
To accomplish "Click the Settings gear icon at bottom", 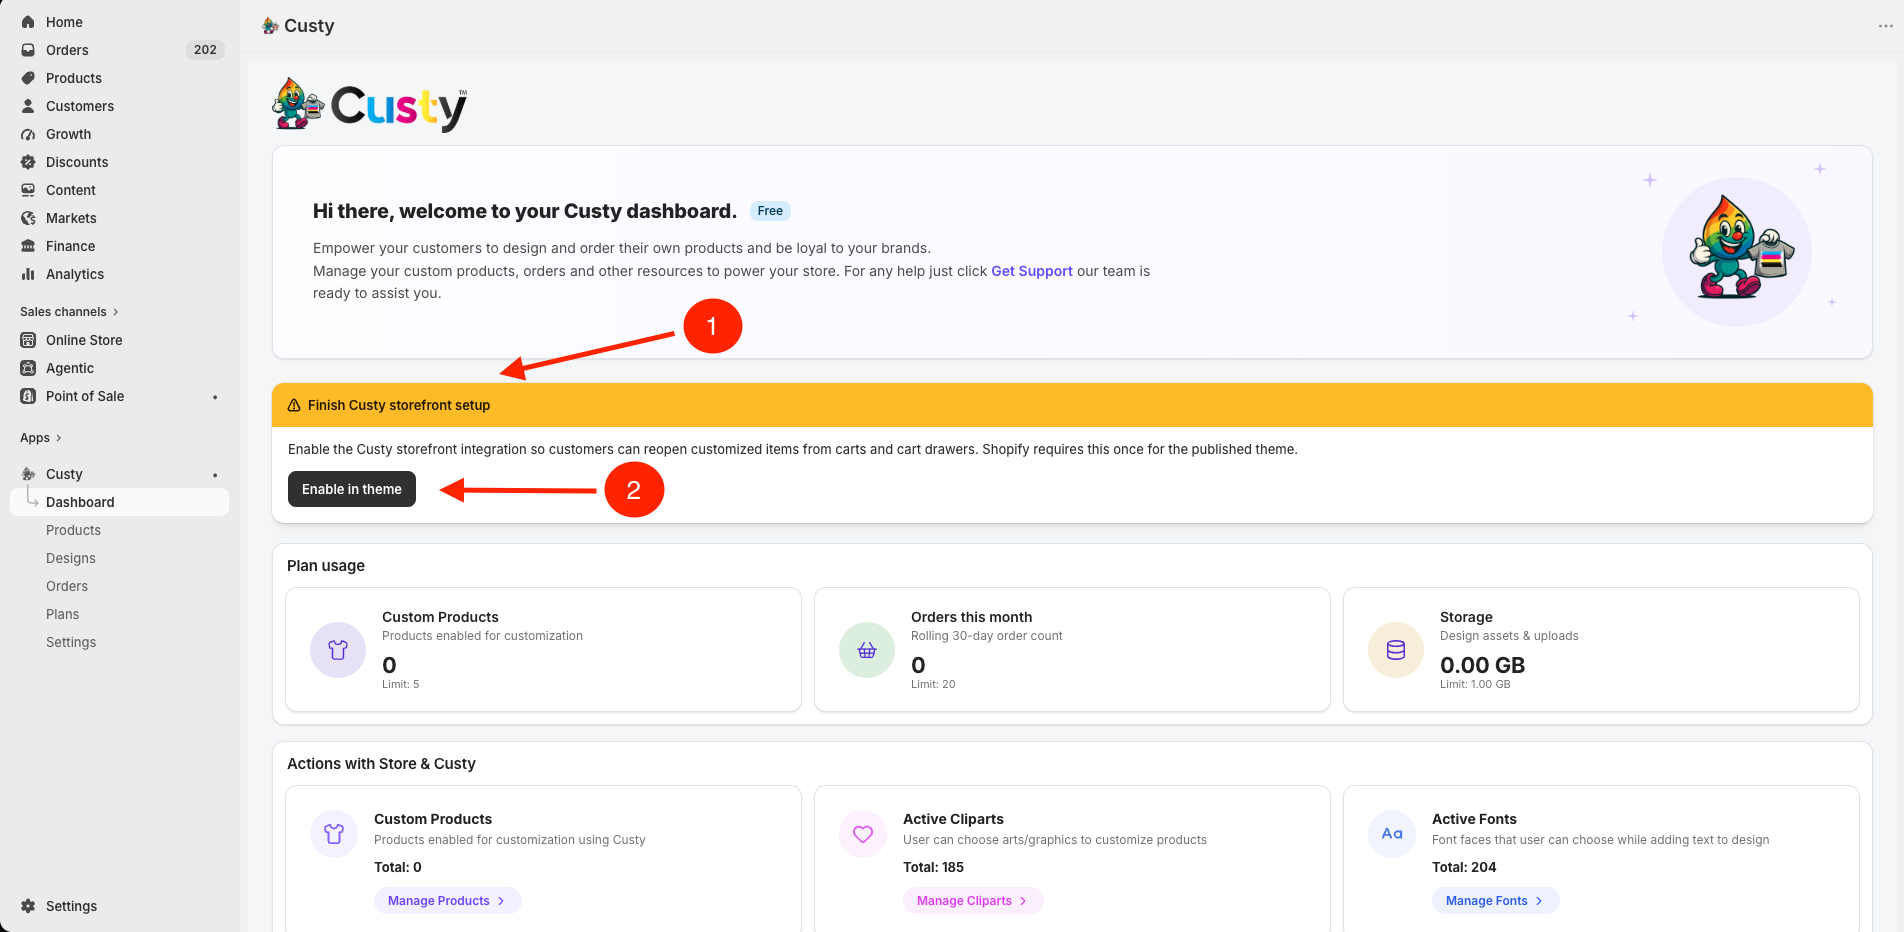I will (x=28, y=906).
